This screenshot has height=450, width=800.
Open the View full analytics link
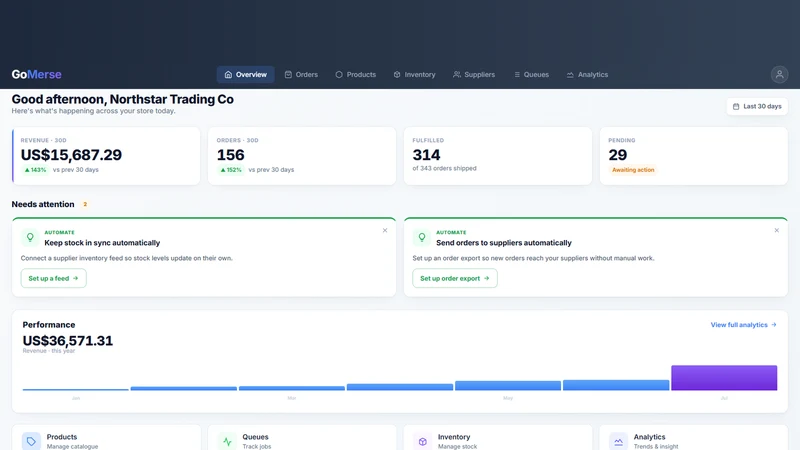[743, 324]
